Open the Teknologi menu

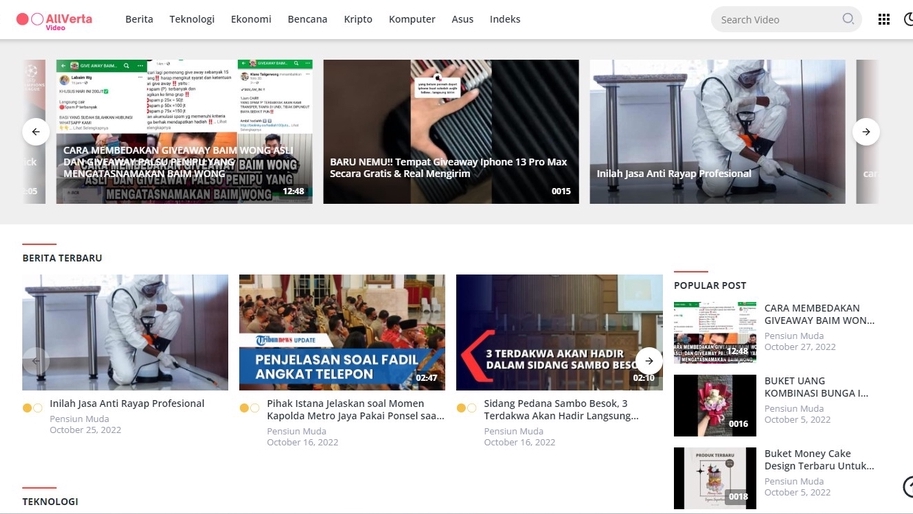[x=192, y=19]
